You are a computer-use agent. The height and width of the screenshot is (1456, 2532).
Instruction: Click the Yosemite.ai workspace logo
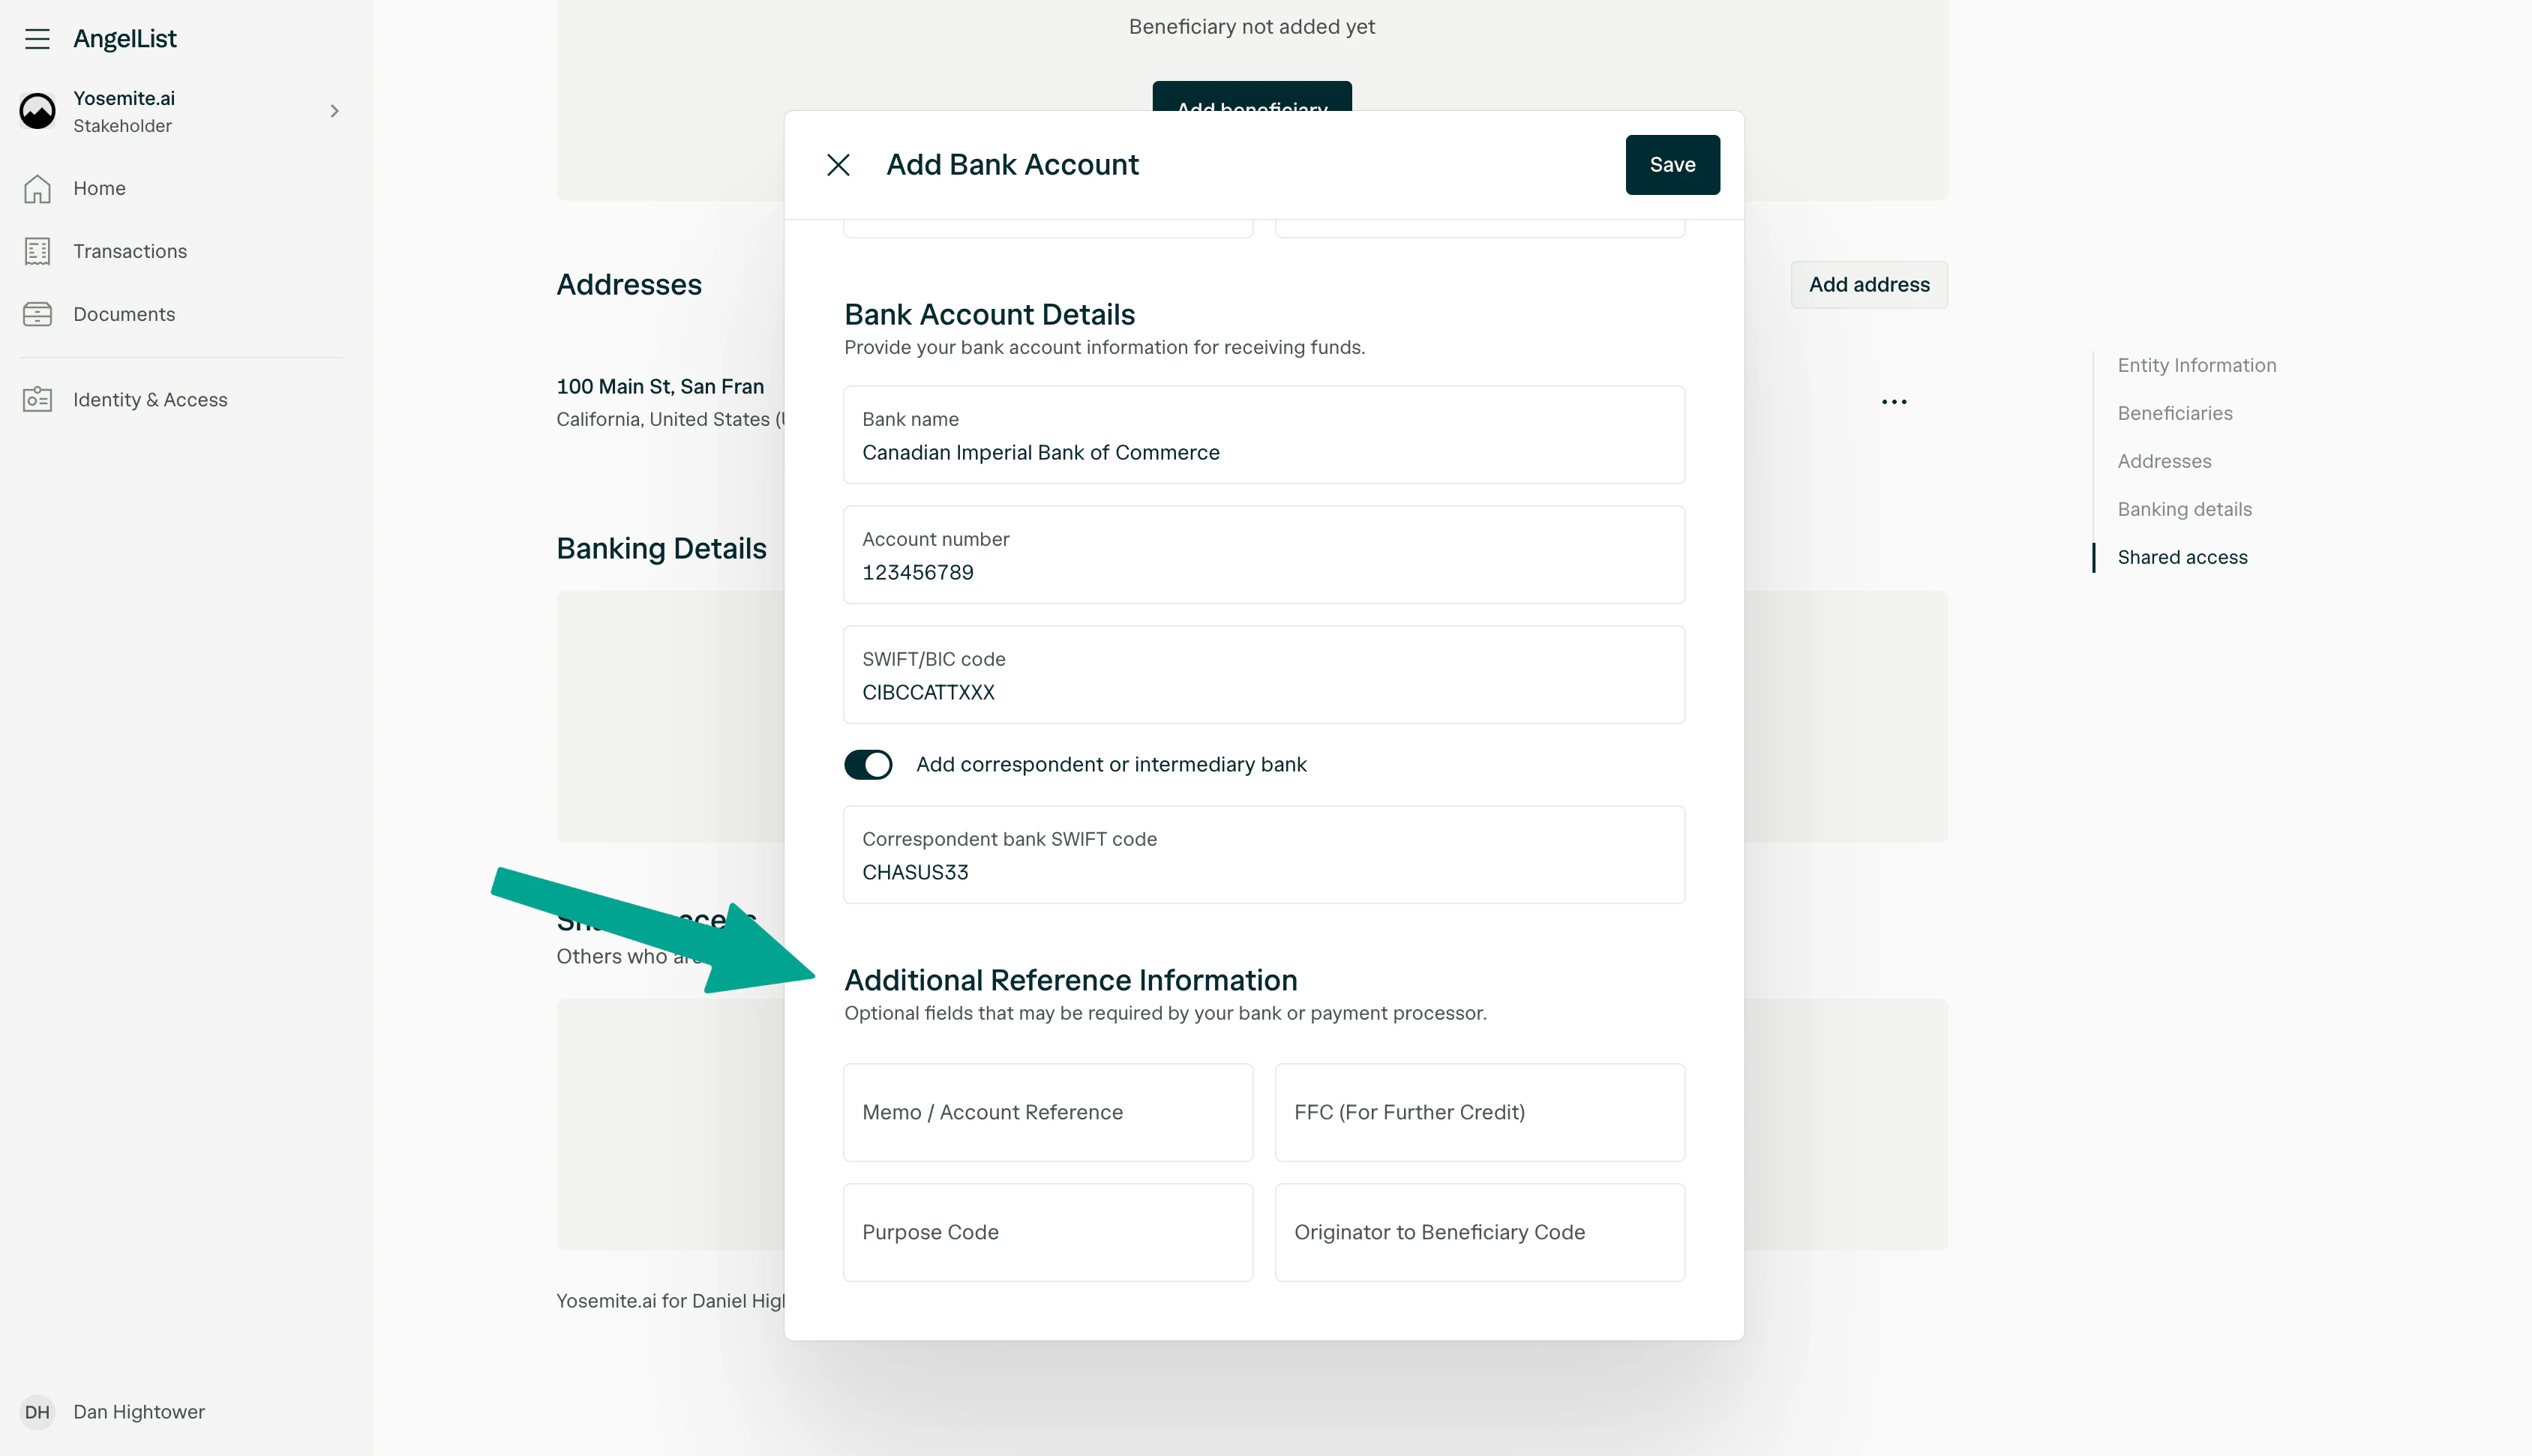37,111
